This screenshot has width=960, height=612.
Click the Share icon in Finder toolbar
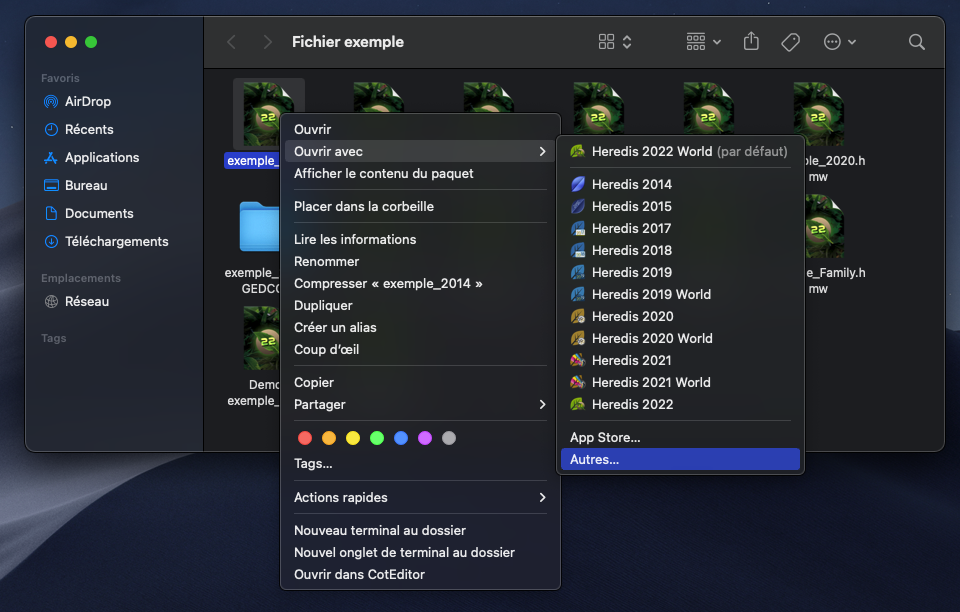pos(751,42)
